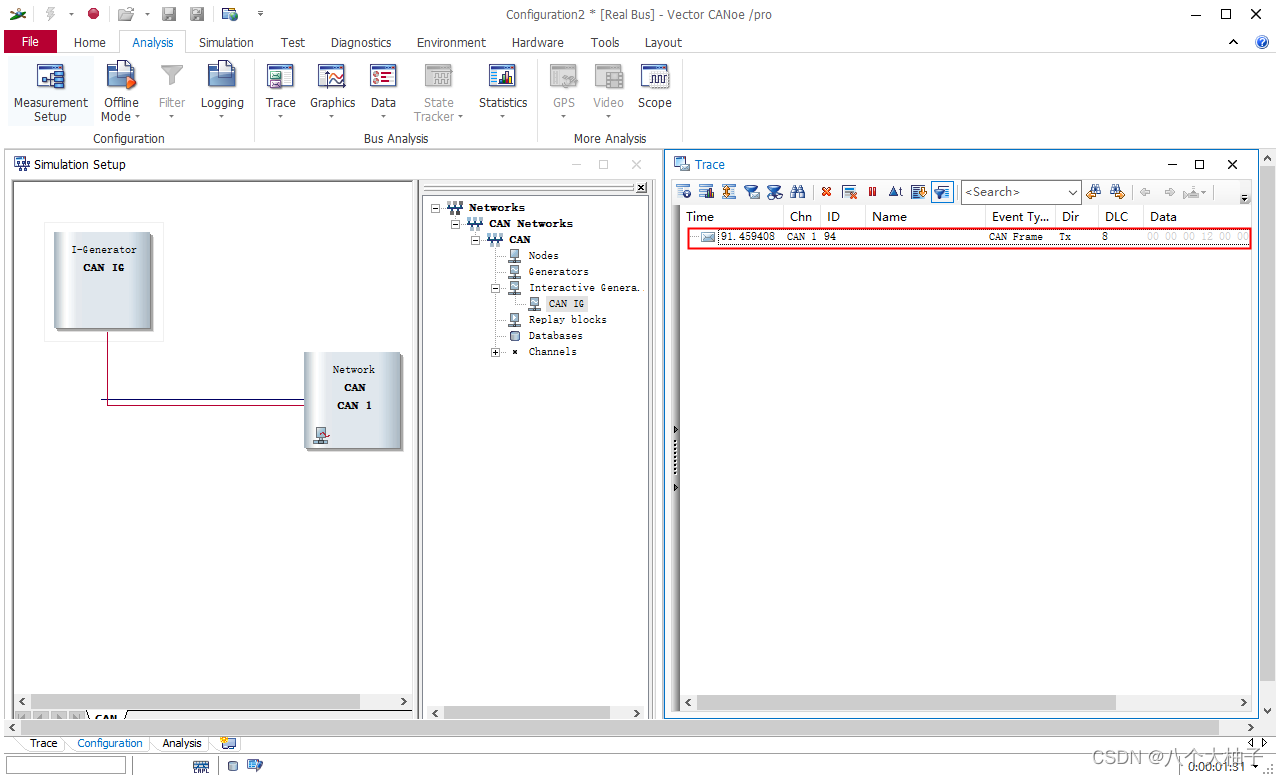Viewport: 1278px width, 777px height.
Task: Click the database icon in status bar
Action: (233, 766)
